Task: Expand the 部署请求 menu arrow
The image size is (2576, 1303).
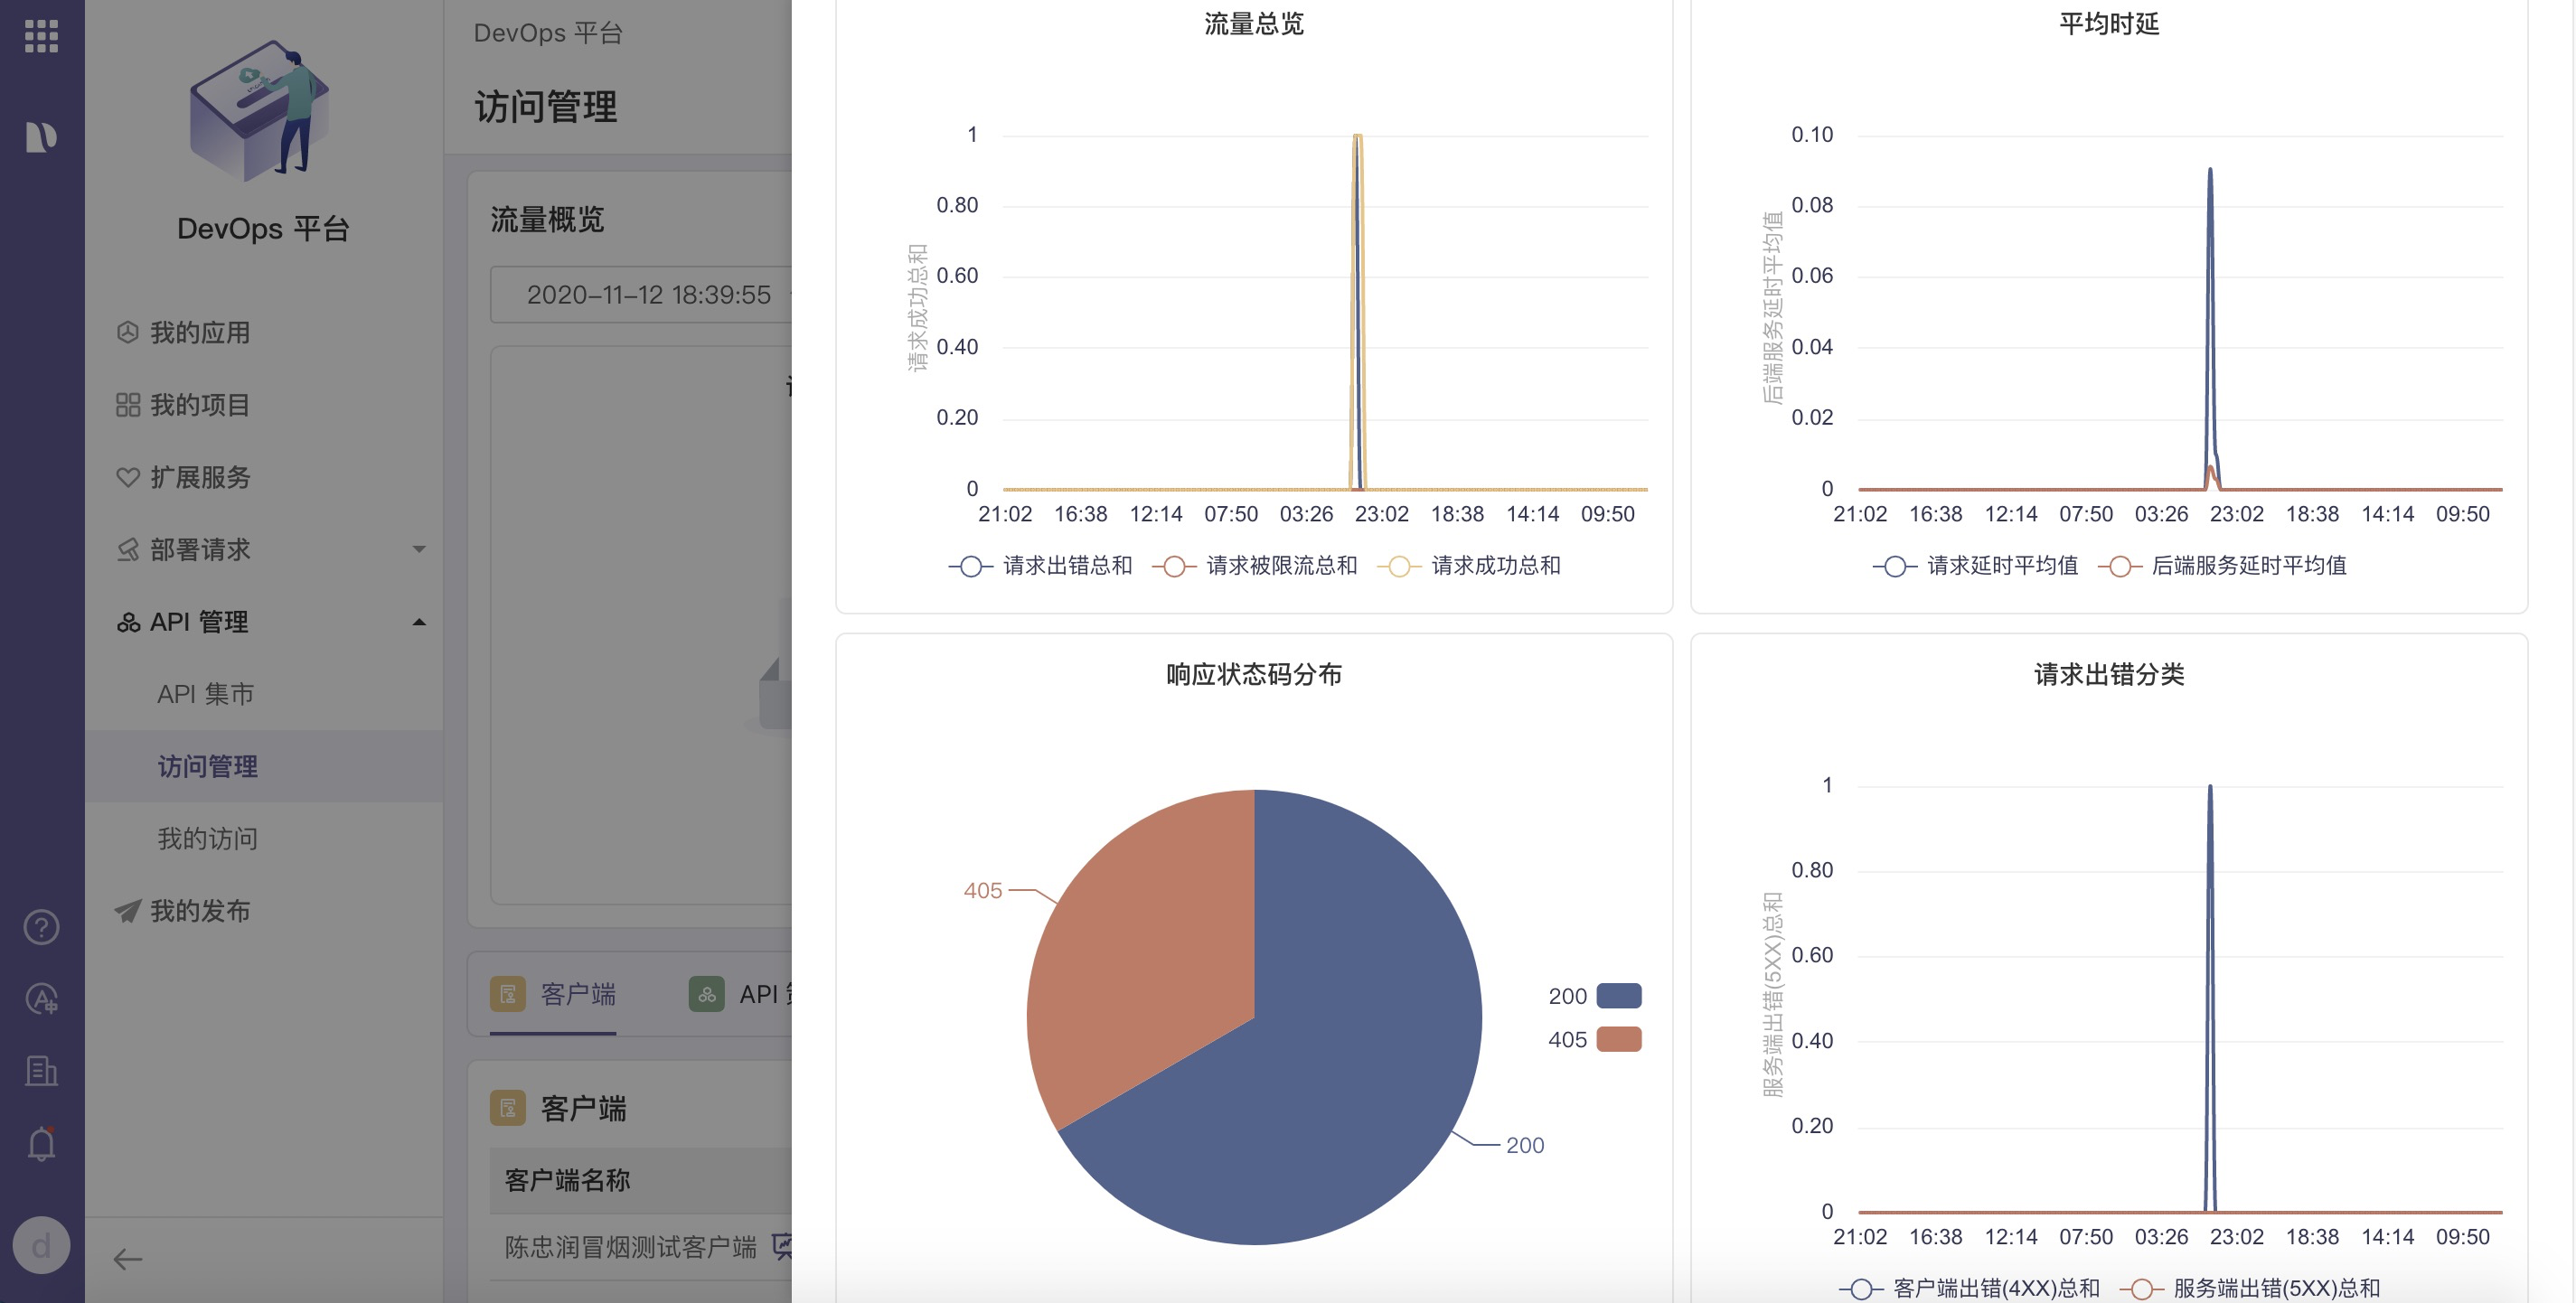Action: 419,549
